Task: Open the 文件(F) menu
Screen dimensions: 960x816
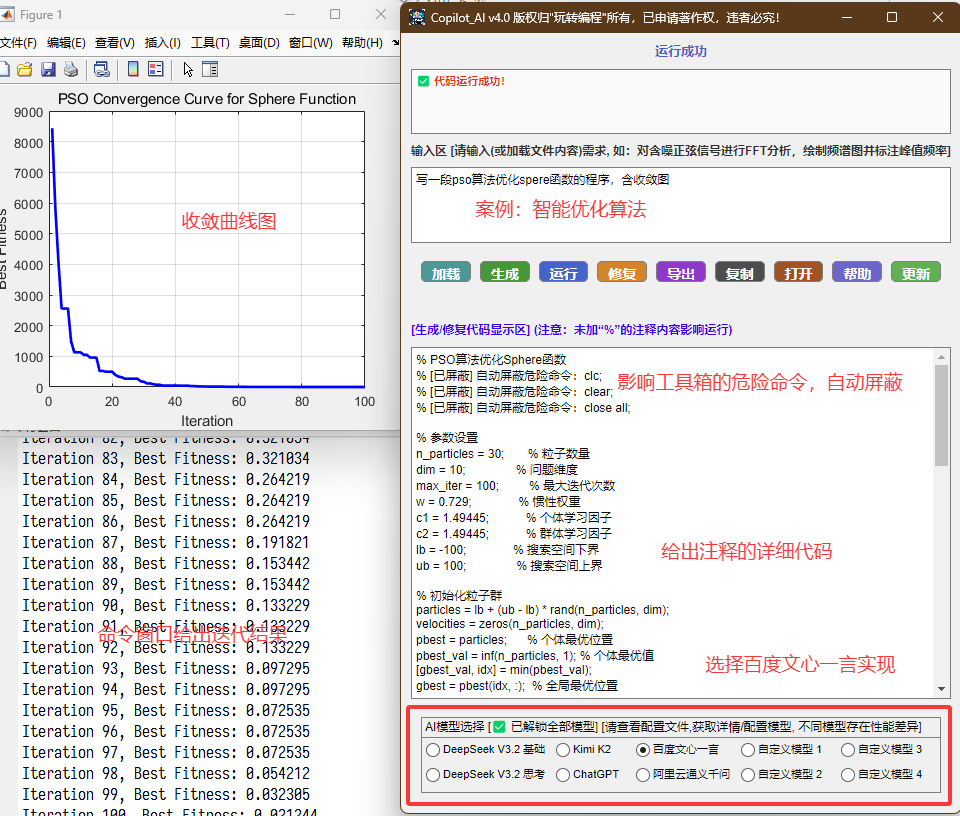Action: tap(17, 43)
